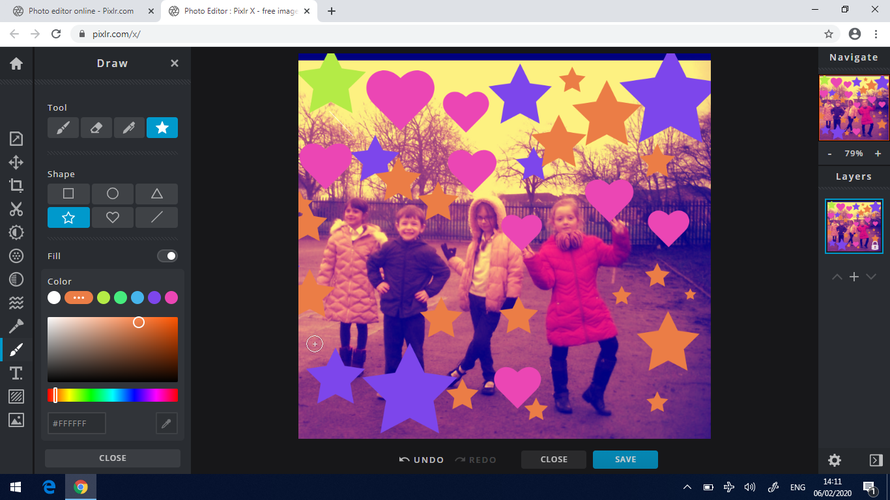Toggle the Fill switch

(168, 256)
